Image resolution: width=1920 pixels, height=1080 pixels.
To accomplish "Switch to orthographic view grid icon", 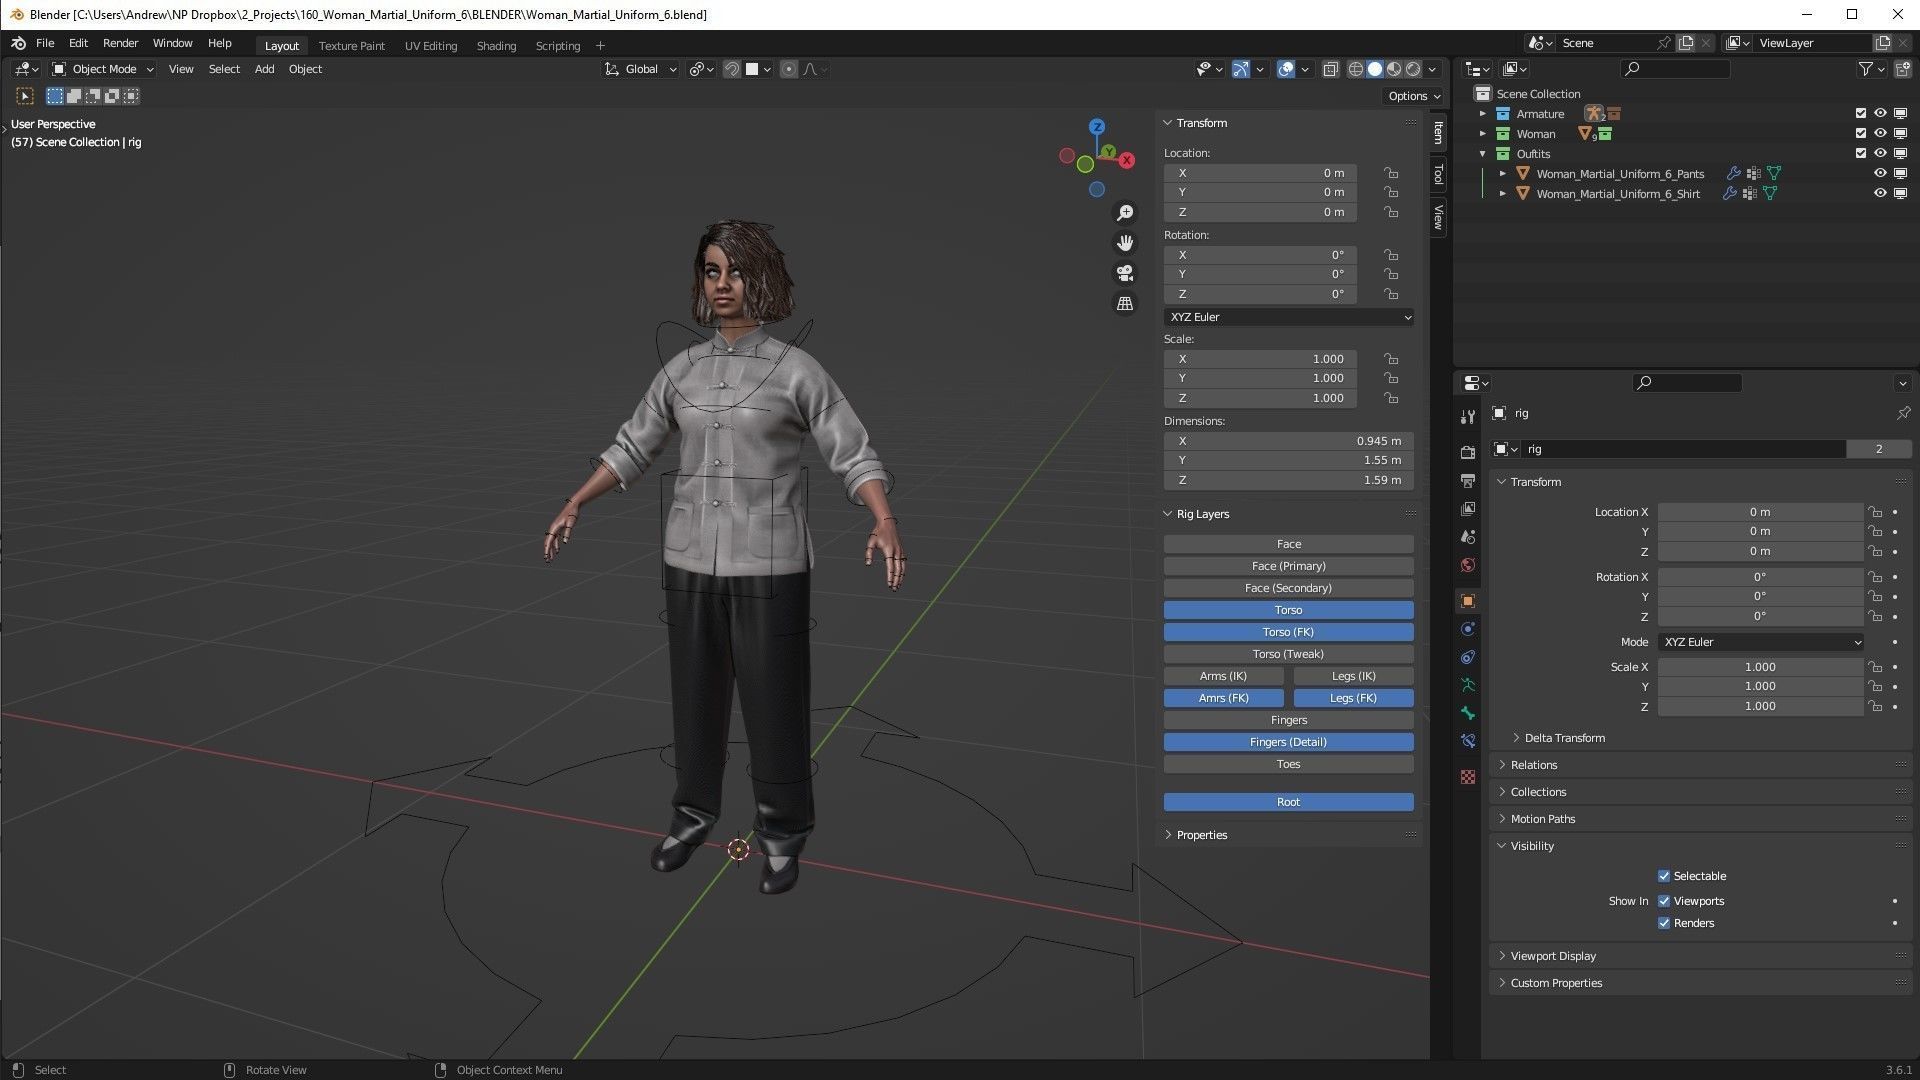I will pyautogui.click(x=1125, y=303).
